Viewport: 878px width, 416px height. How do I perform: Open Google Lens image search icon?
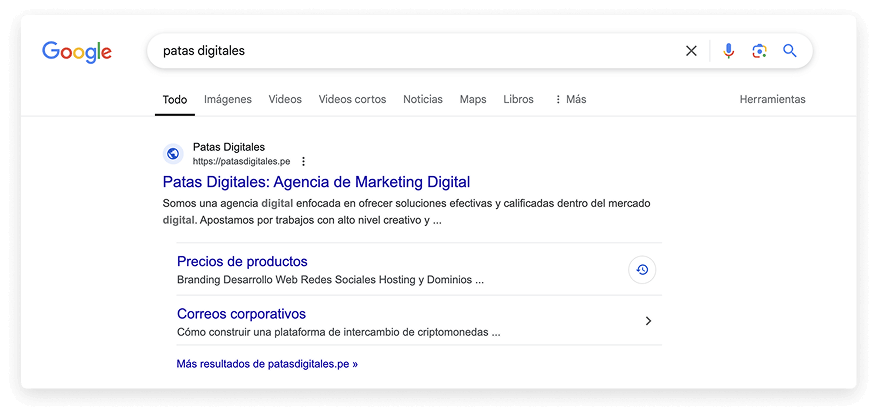tap(759, 51)
